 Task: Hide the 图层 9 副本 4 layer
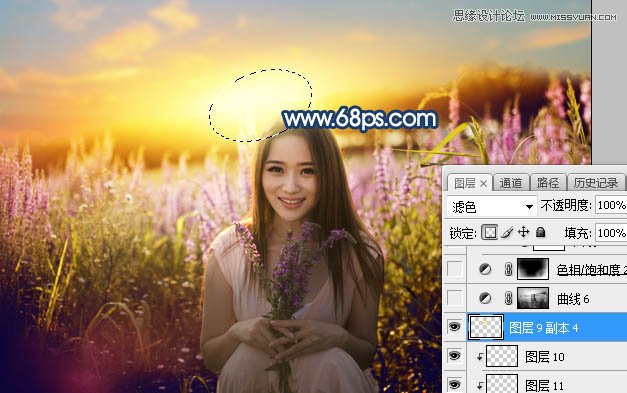tap(454, 327)
